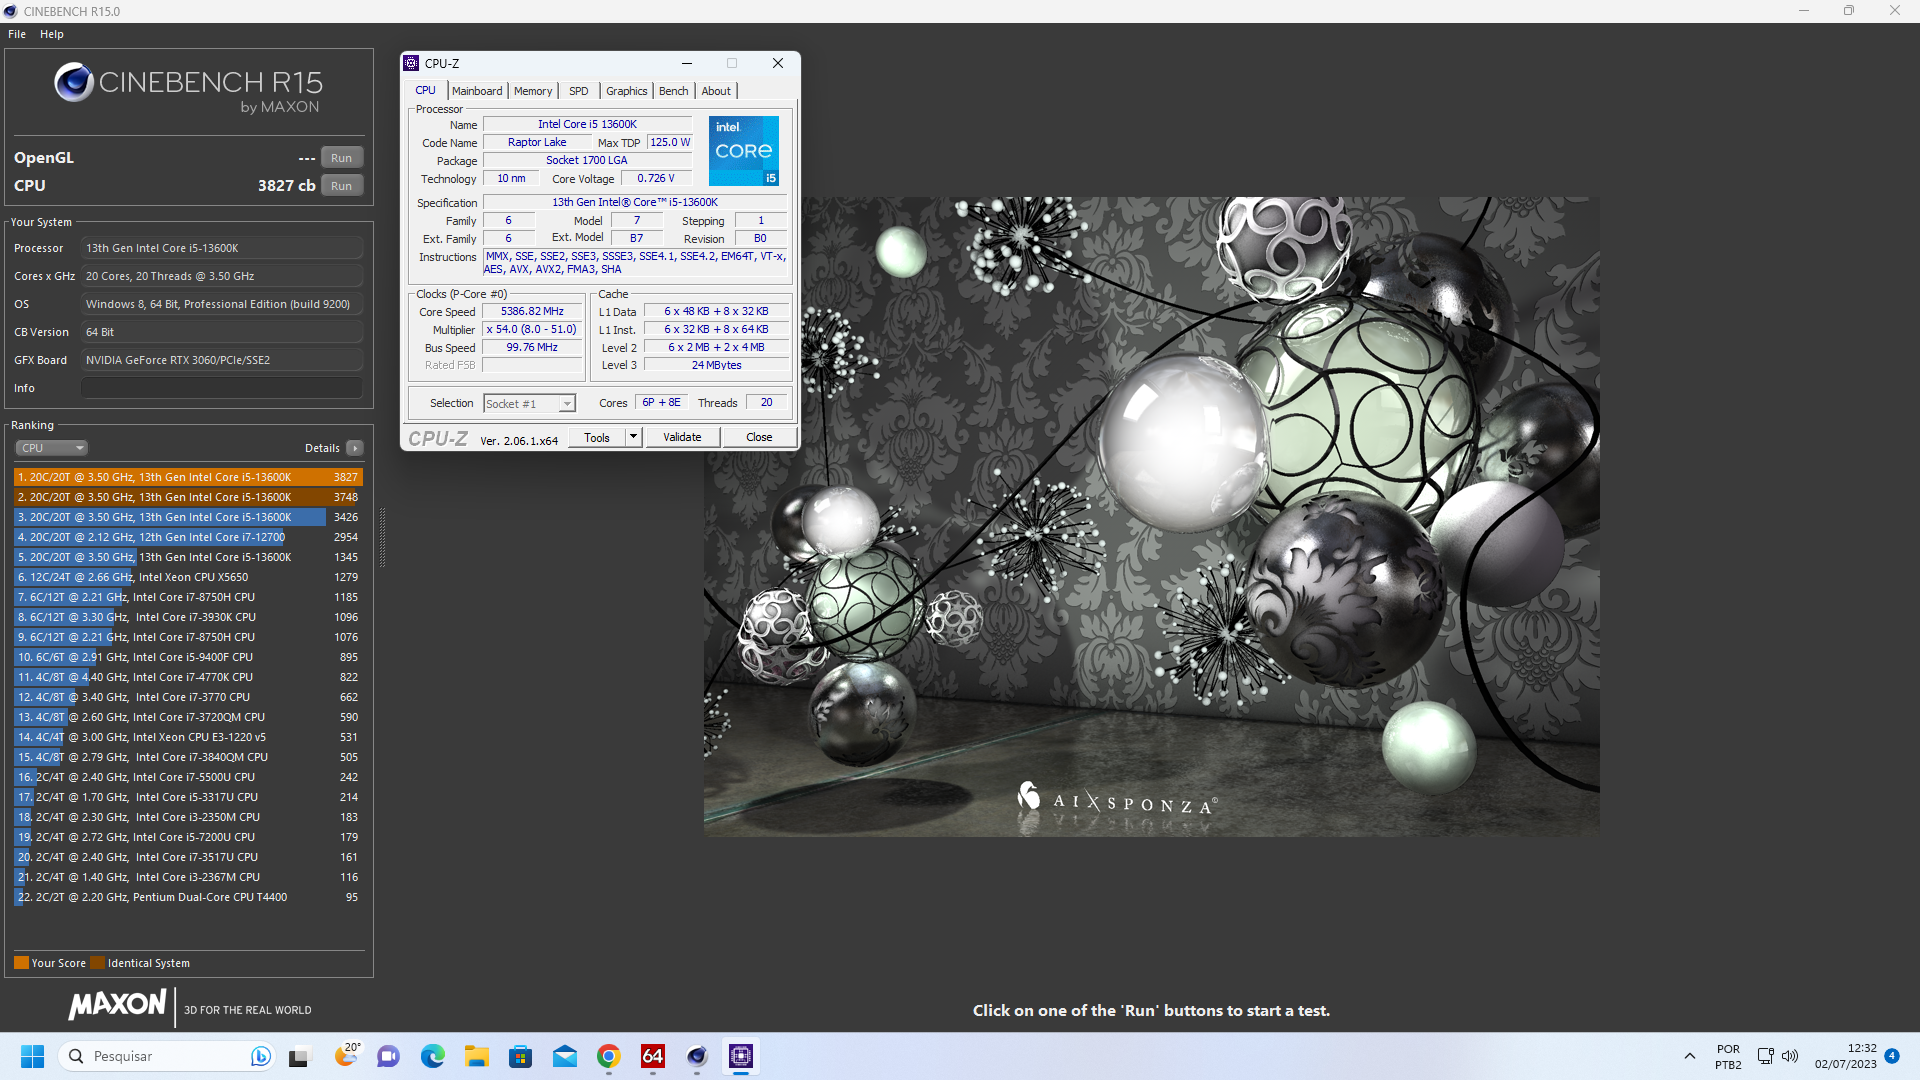Click the Cinebench title bar icon
Screen dimensions: 1920x1080
tap(10, 11)
